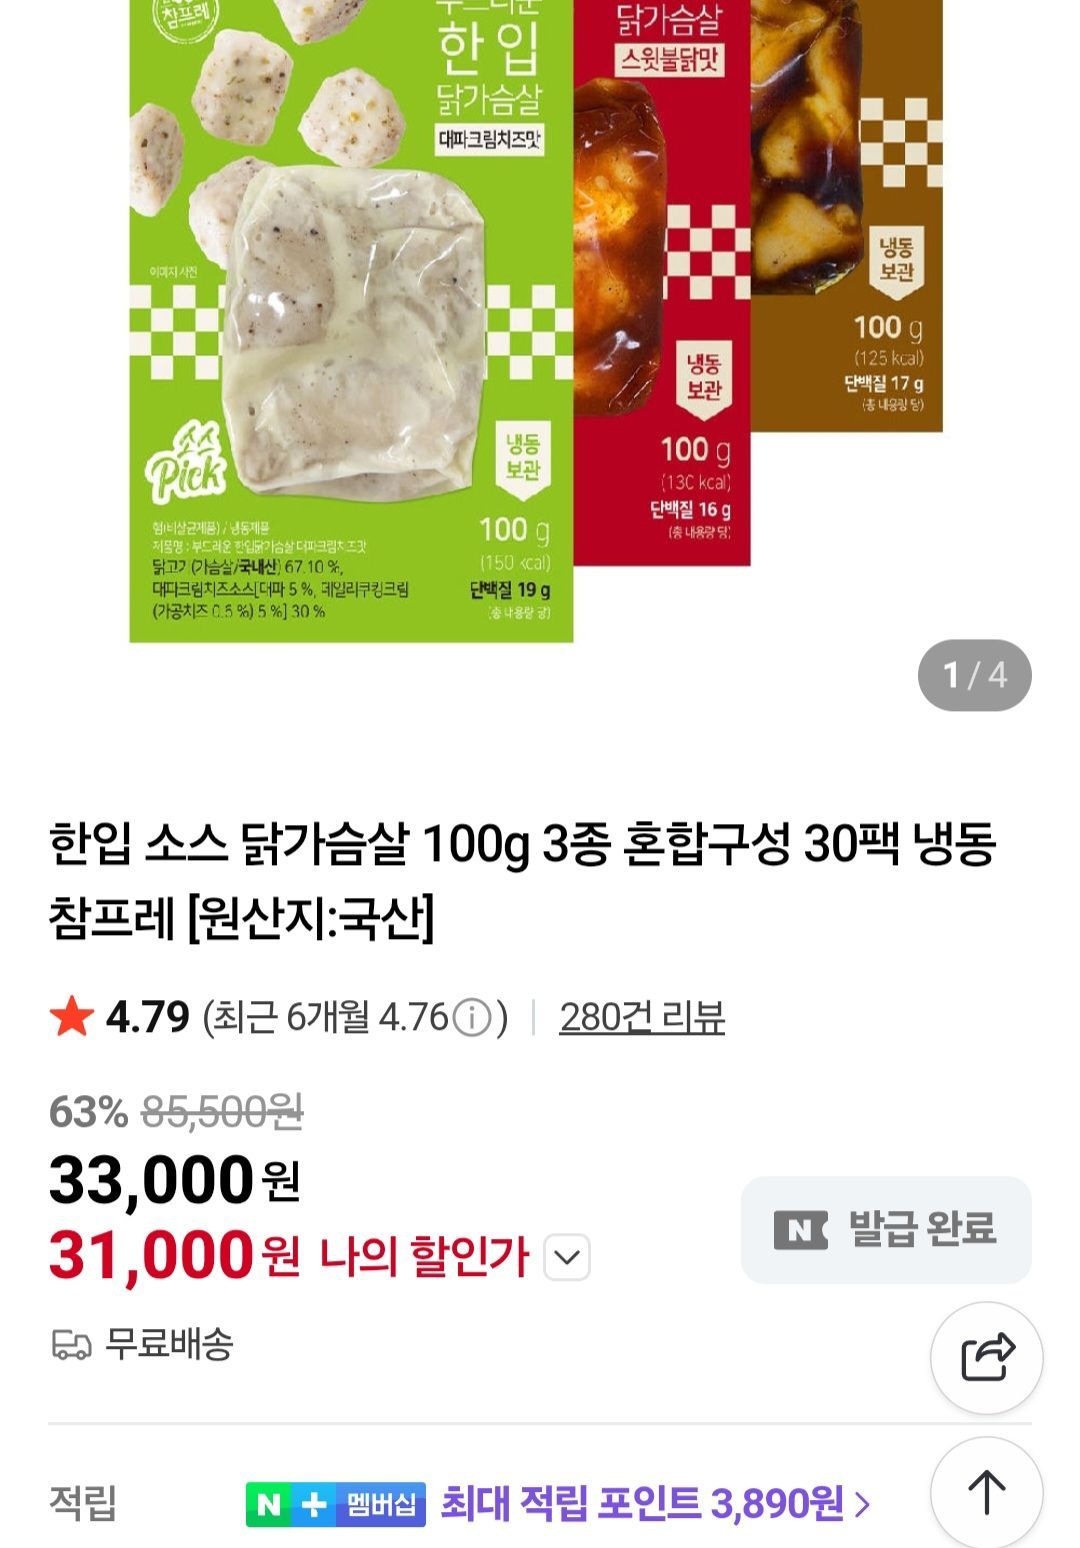Tap the 31,000원 discounted price
This screenshot has width=1080, height=1548.
(x=174, y=1256)
